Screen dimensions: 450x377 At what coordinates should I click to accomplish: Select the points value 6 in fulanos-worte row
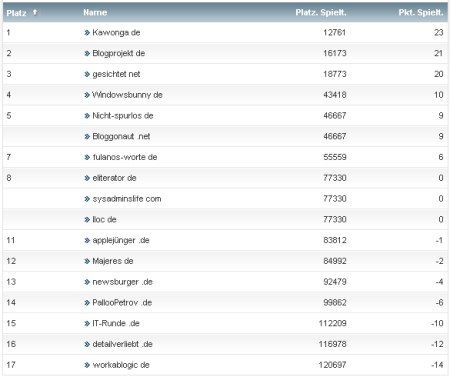pos(441,157)
